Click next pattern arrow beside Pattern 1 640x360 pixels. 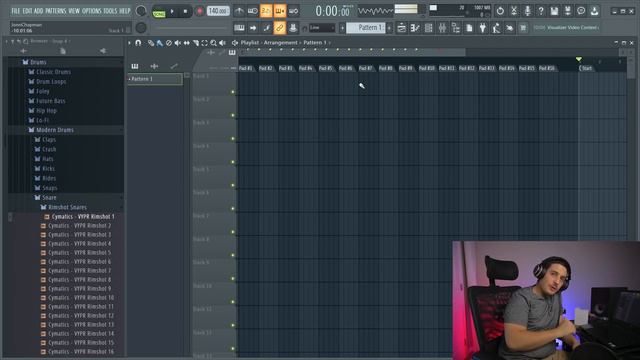click(x=389, y=28)
